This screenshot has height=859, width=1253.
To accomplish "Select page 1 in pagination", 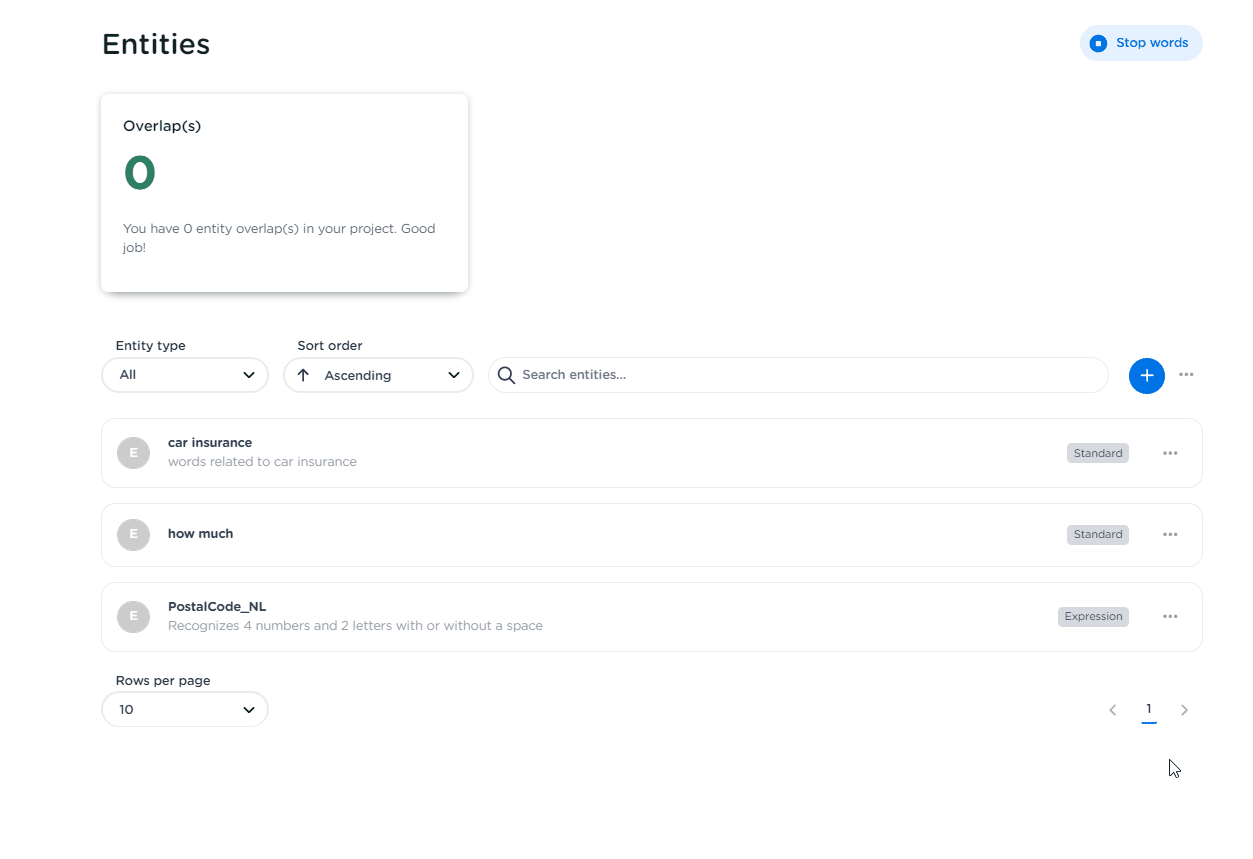I will point(1148,709).
